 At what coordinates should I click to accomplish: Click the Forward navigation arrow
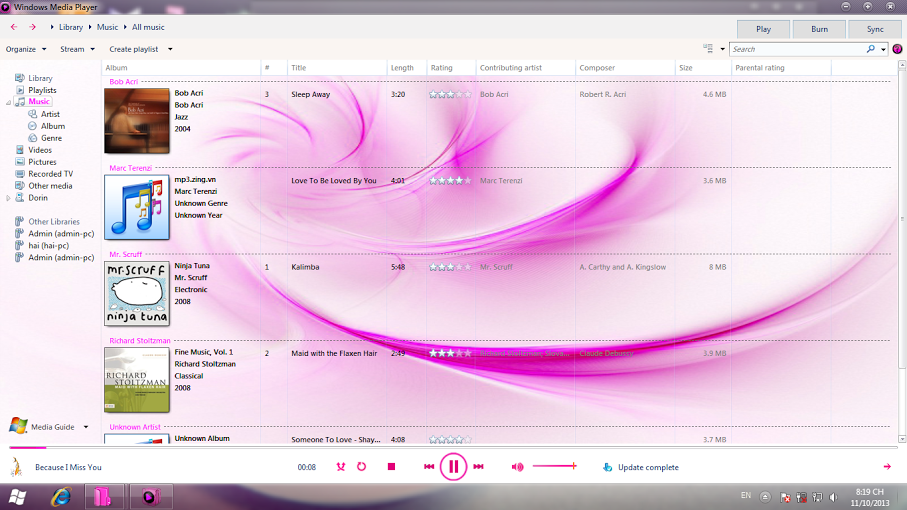pyautogui.click(x=32, y=27)
